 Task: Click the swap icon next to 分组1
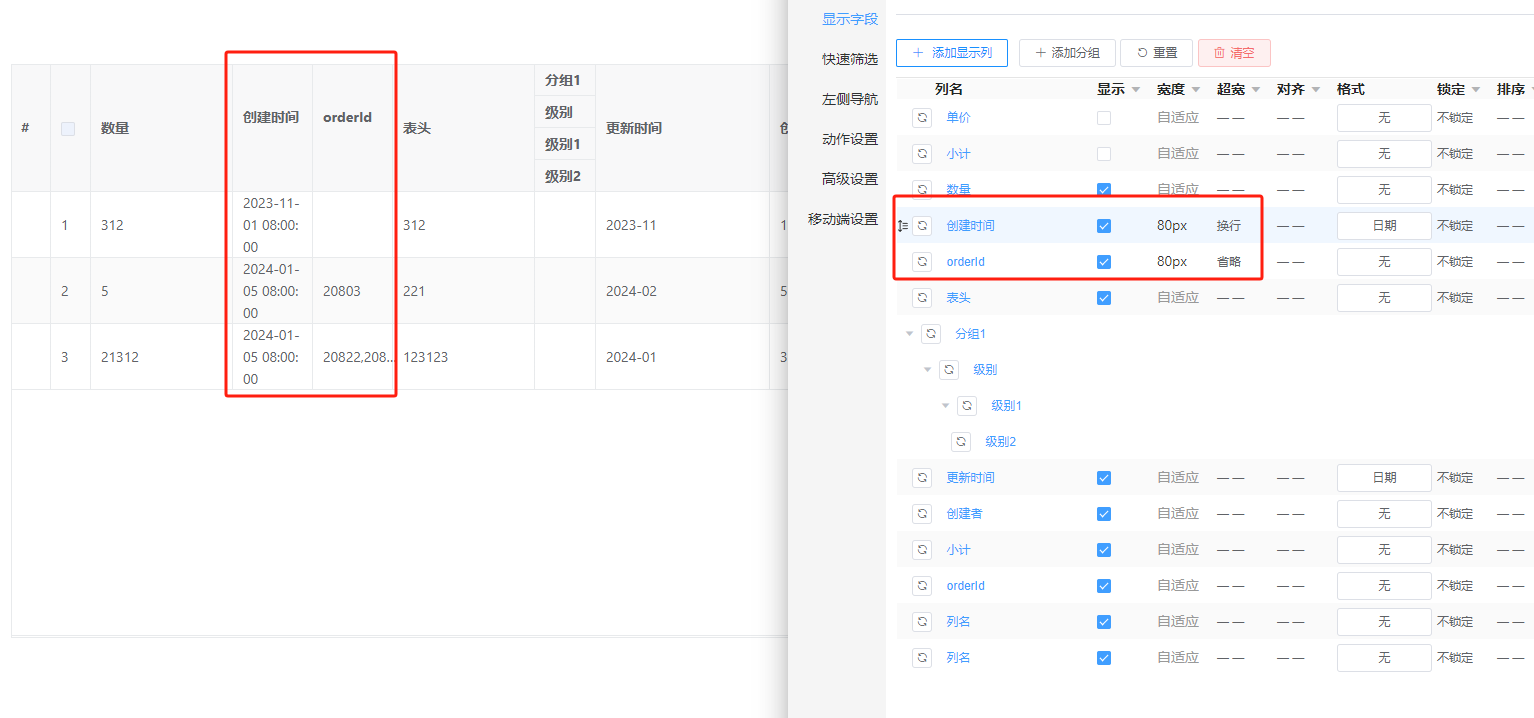click(x=930, y=334)
